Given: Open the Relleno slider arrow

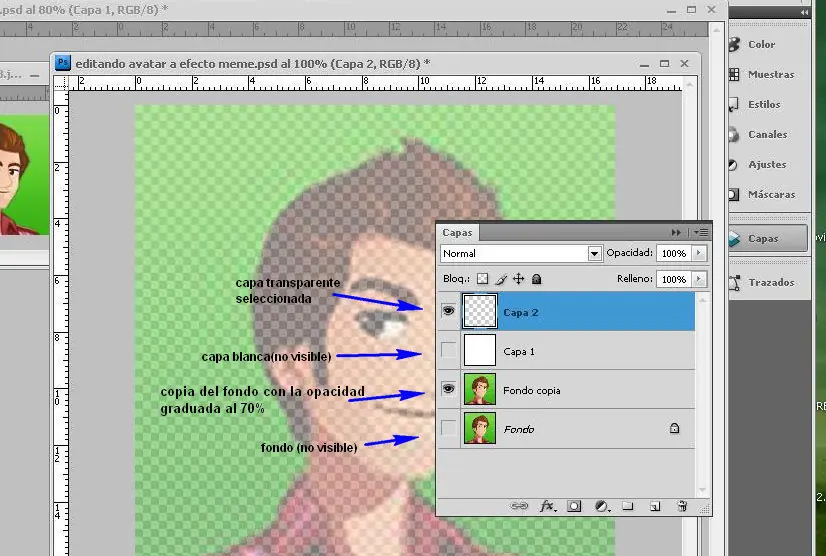Looking at the screenshot, I should coord(699,279).
